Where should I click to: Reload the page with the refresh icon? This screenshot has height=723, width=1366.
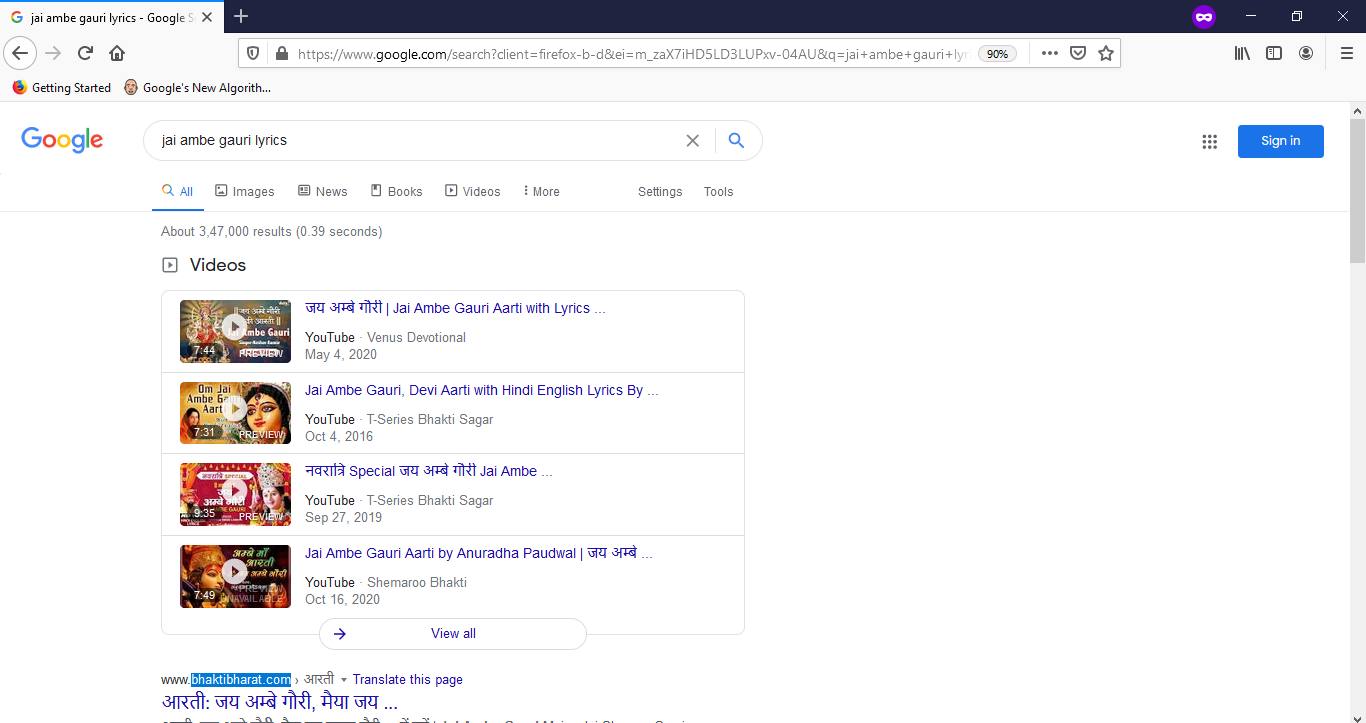(85, 53)
